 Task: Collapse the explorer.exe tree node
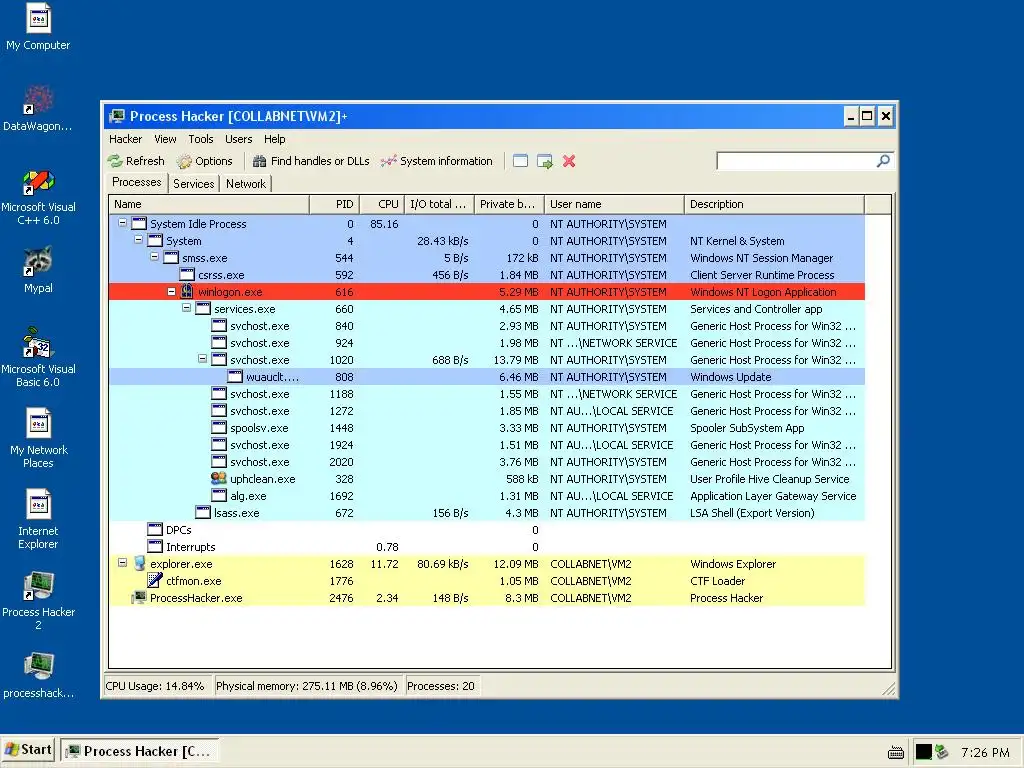pyautogui.click(x=122, y=562)
